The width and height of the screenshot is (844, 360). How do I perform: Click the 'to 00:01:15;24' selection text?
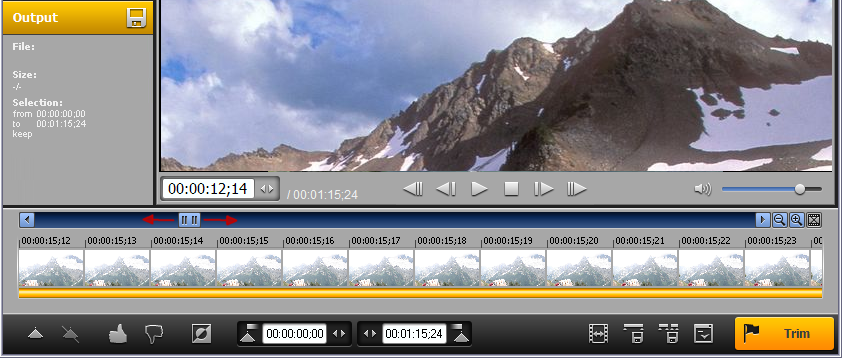point(49,124)
